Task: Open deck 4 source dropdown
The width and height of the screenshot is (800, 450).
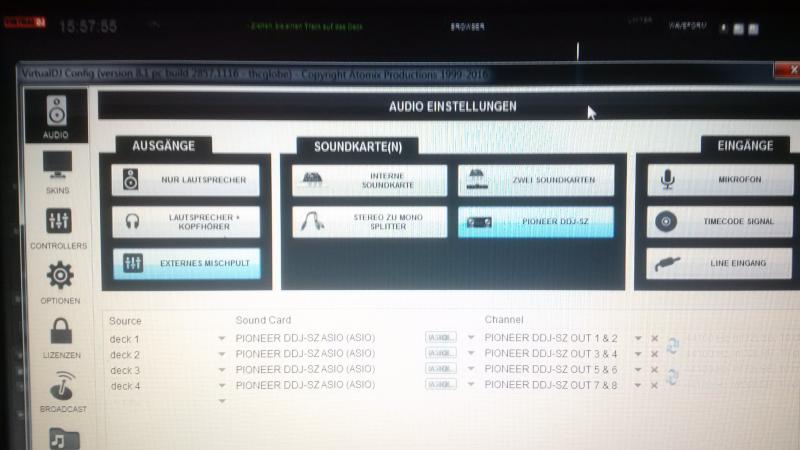Action: pos(221,385)
